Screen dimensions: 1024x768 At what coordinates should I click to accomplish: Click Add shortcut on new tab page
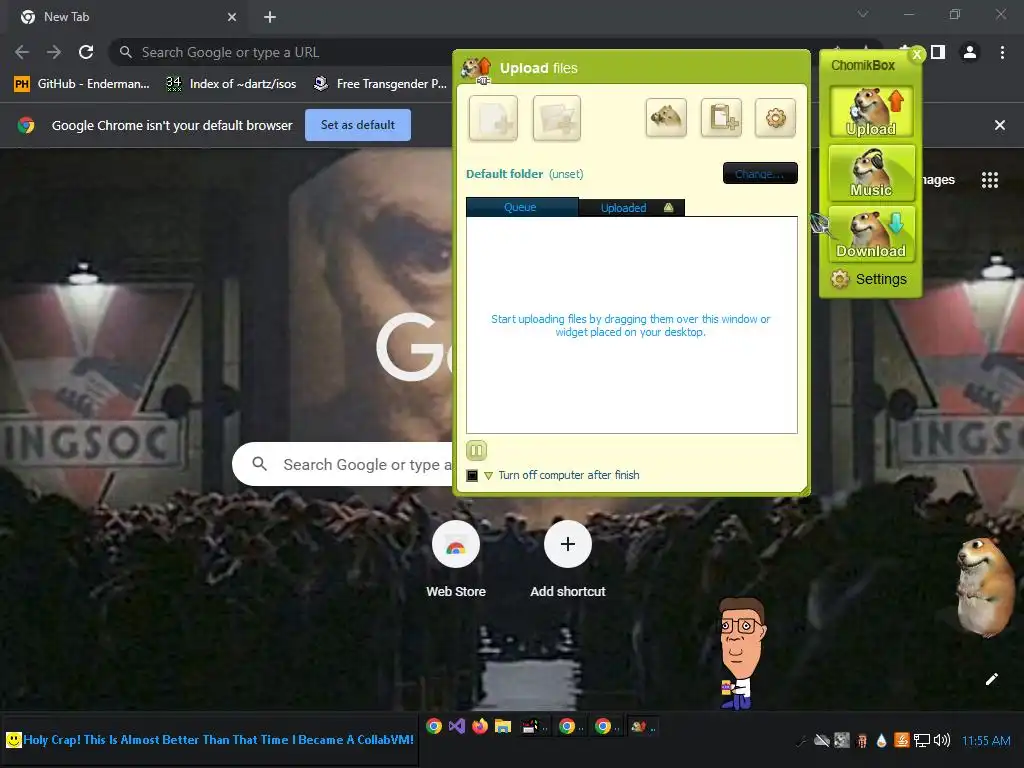(568, 560)
